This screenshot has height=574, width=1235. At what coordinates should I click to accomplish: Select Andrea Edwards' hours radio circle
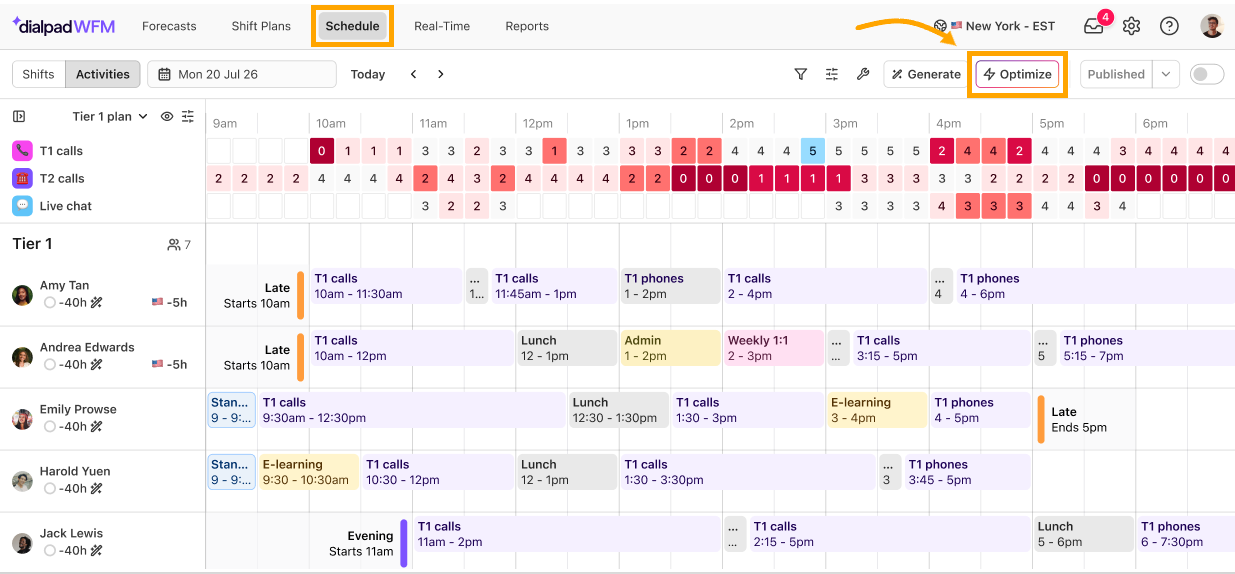point(49,364)
